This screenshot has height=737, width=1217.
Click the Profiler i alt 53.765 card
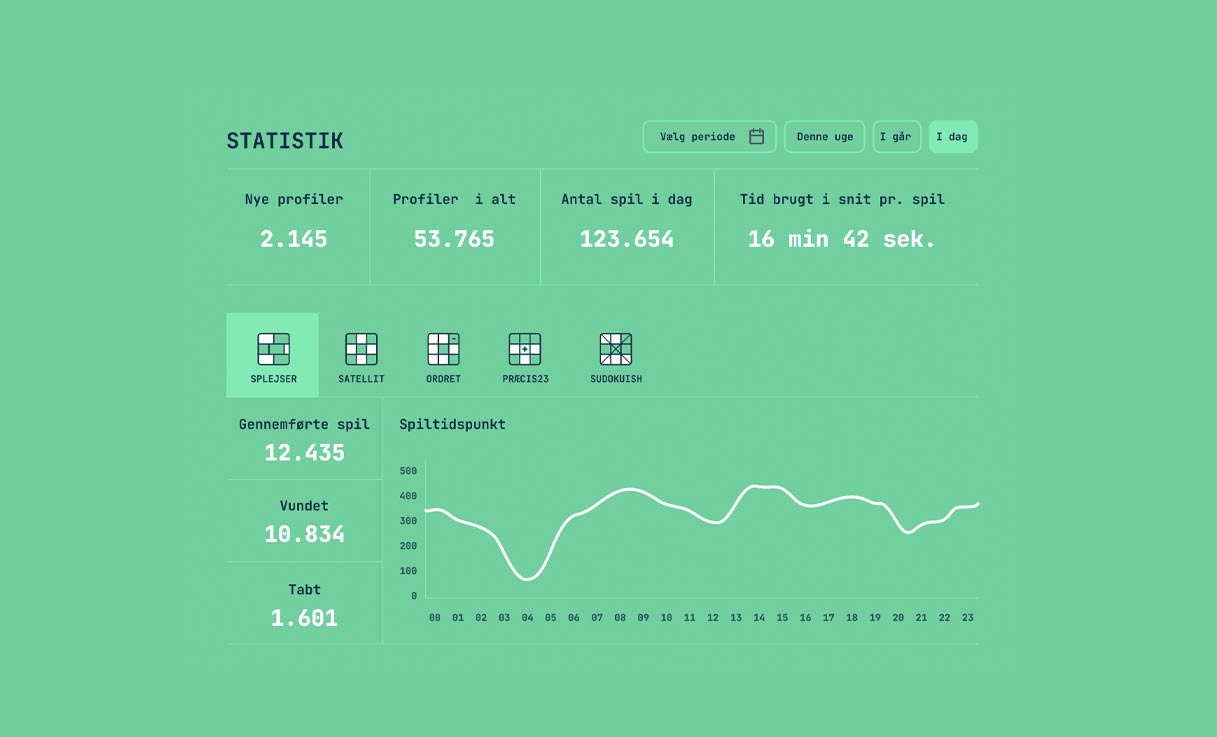pos(455,227)
